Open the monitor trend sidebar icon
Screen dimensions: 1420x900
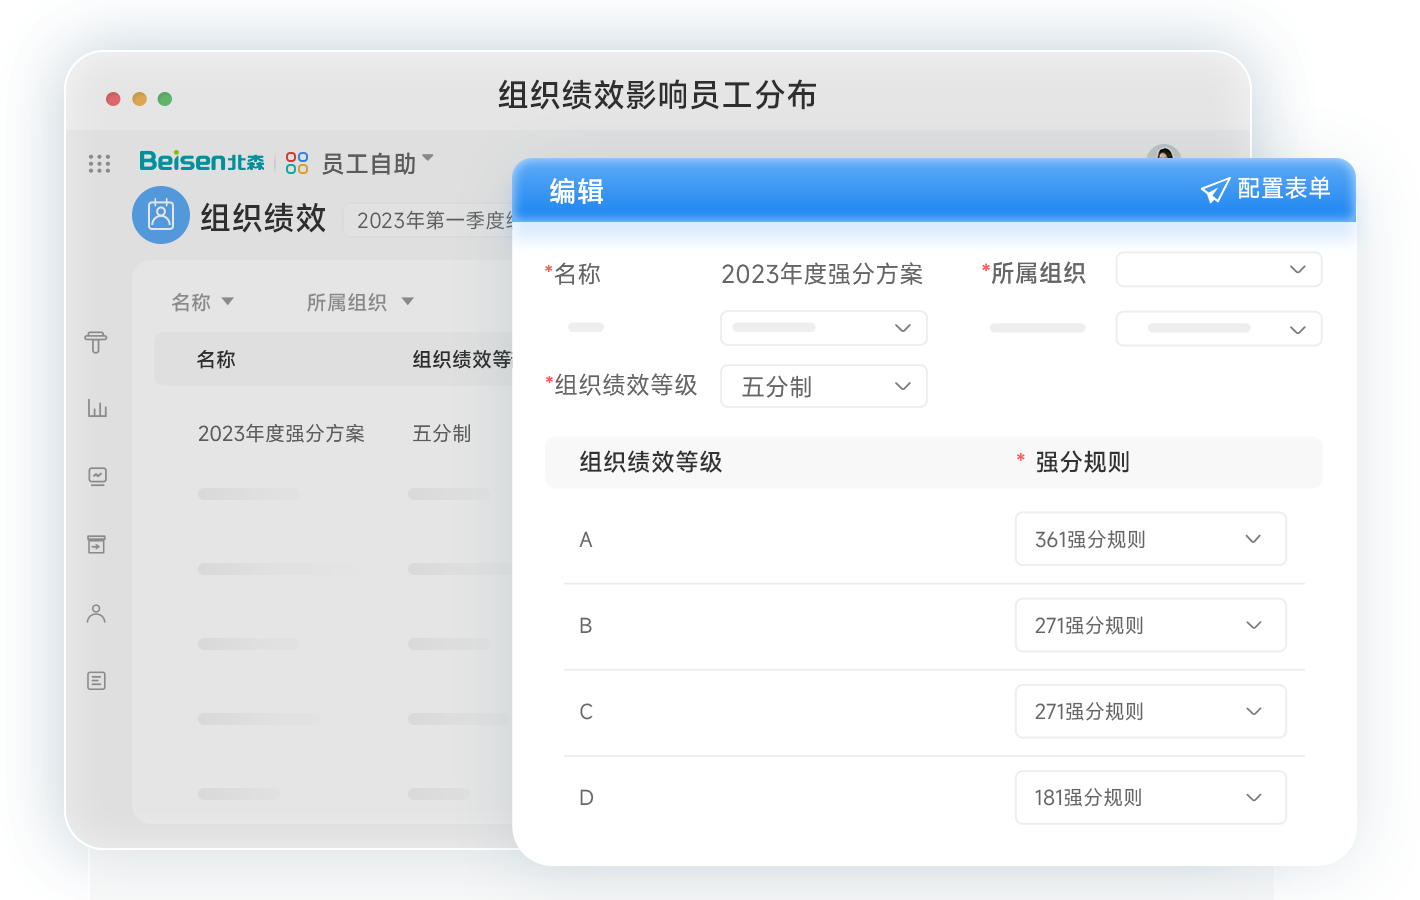[x=97, y=476]
